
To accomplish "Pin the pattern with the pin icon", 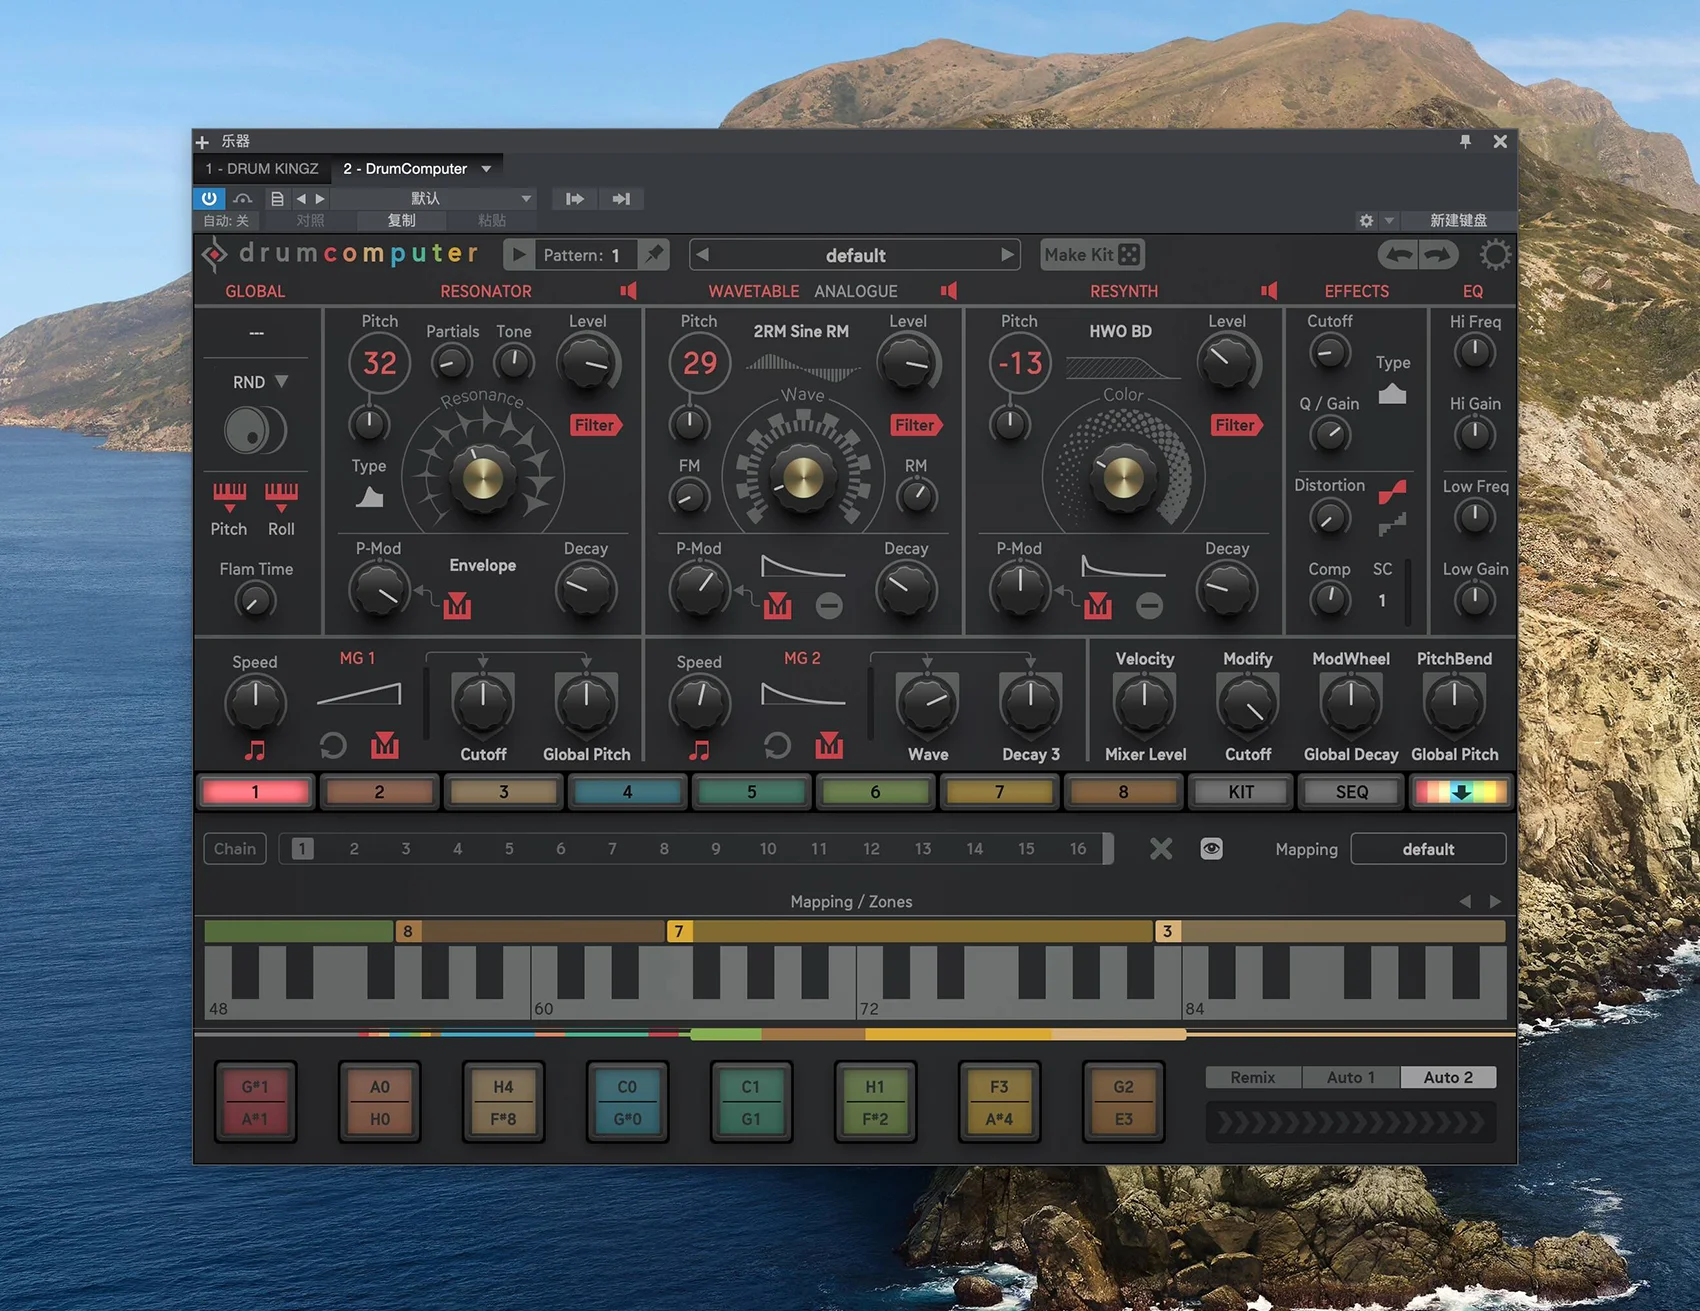I will tap(654, 255).
